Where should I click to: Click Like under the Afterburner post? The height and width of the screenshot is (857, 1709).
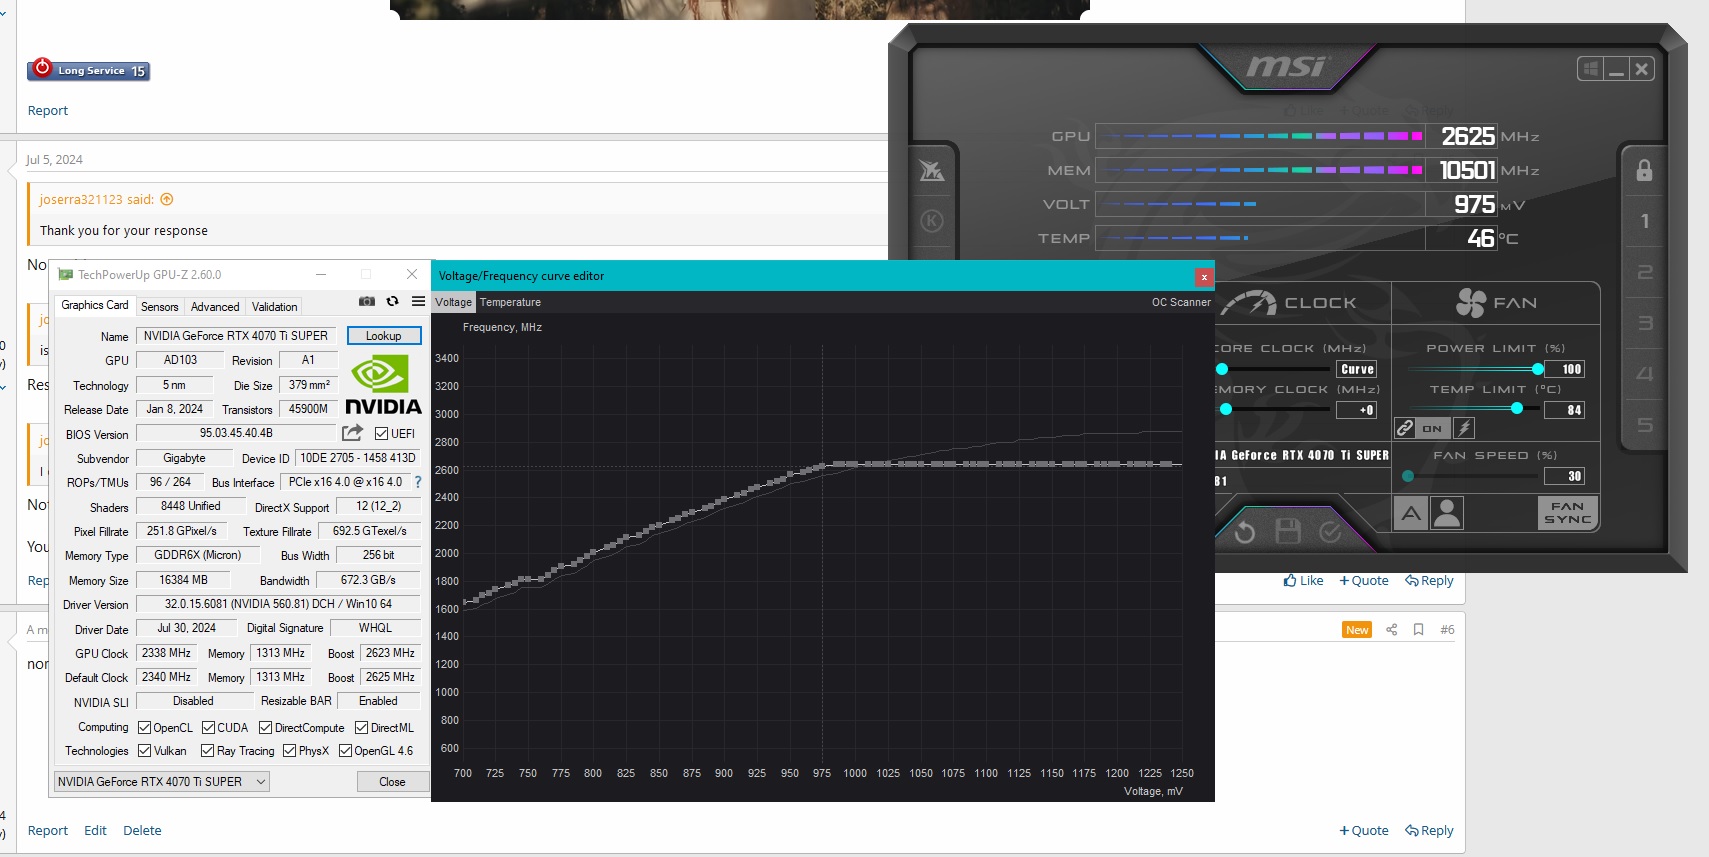pos(1304,580)
